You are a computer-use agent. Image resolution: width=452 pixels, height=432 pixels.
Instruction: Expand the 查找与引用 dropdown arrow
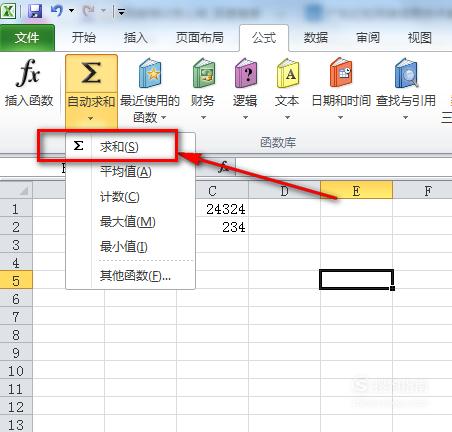point(405,117)
